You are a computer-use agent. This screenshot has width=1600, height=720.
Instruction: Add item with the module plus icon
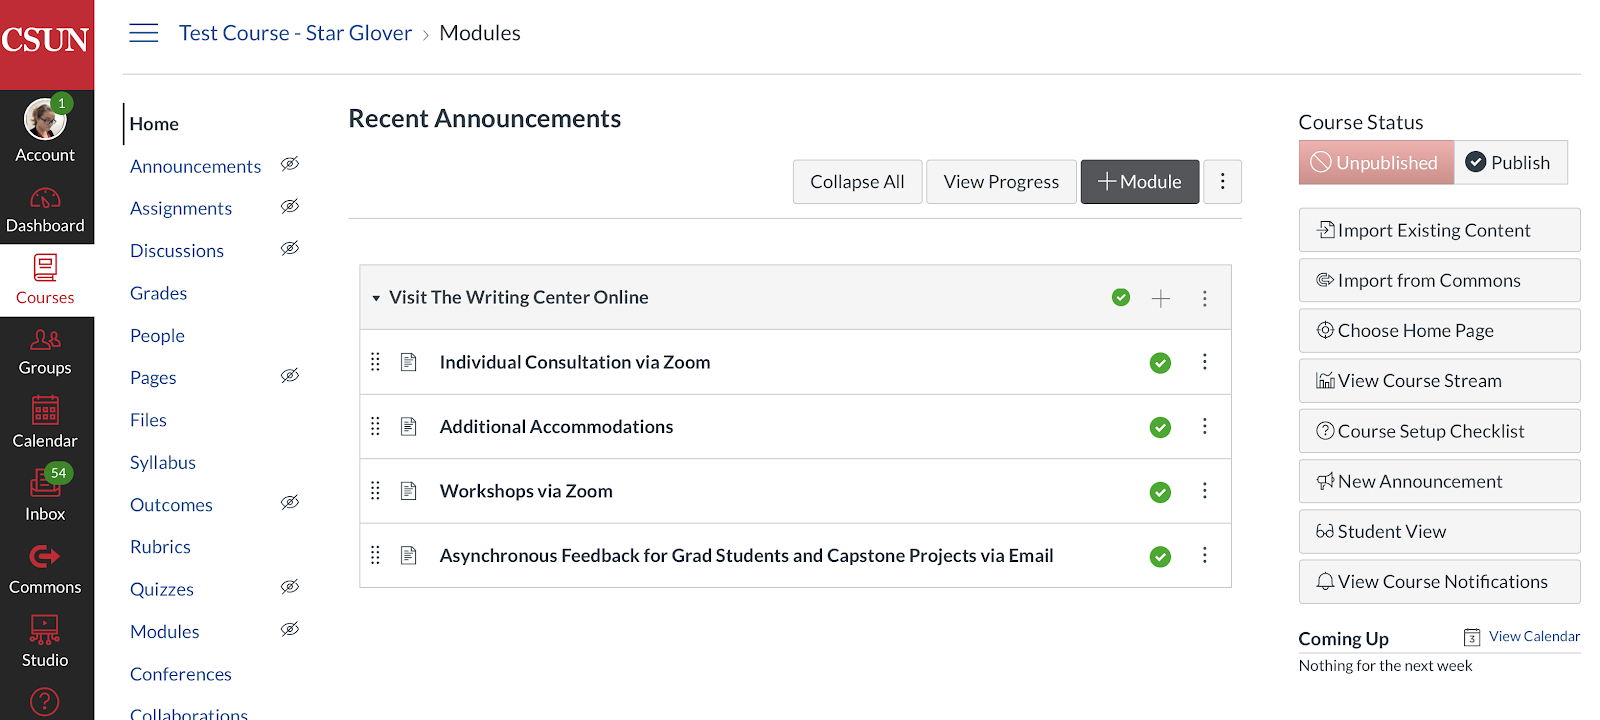pos(1161,298)
